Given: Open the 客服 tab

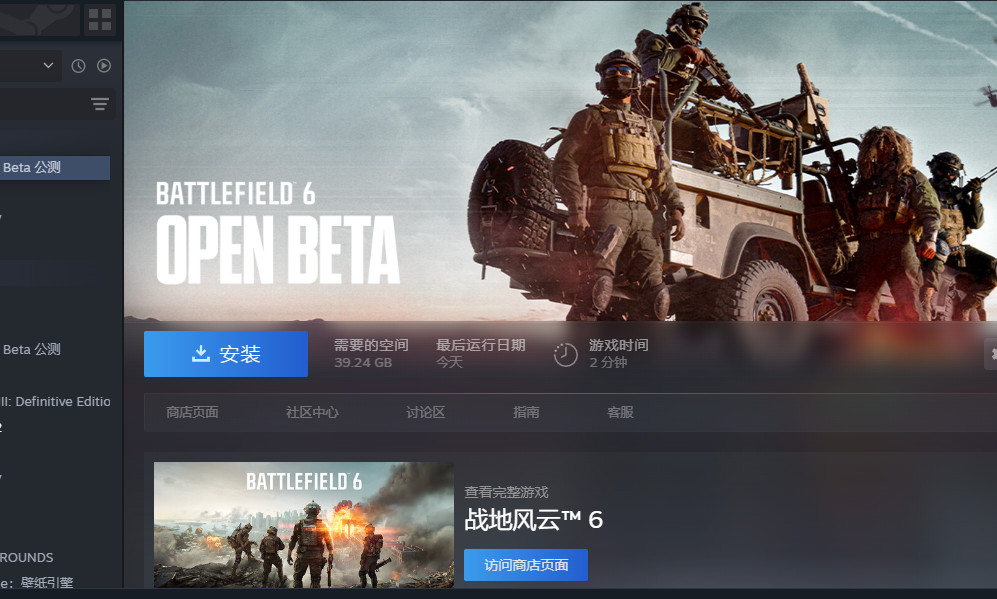Looking at the screenshot, I should pyautogui.click(x=620, y=412).
